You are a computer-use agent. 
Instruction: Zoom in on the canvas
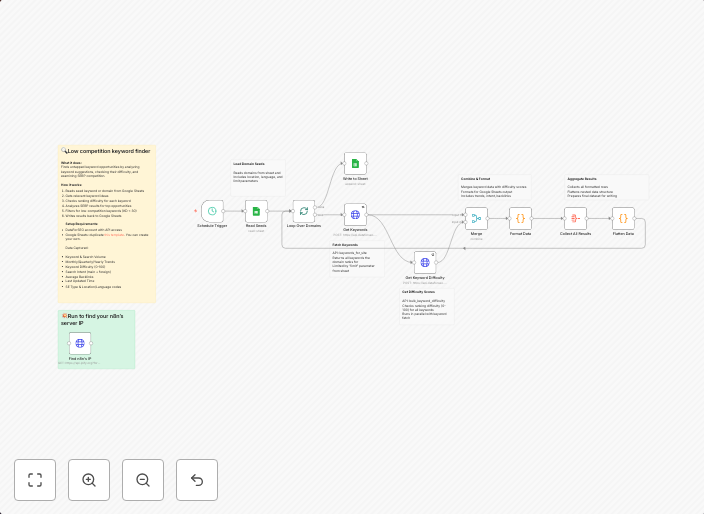point(89,480)
